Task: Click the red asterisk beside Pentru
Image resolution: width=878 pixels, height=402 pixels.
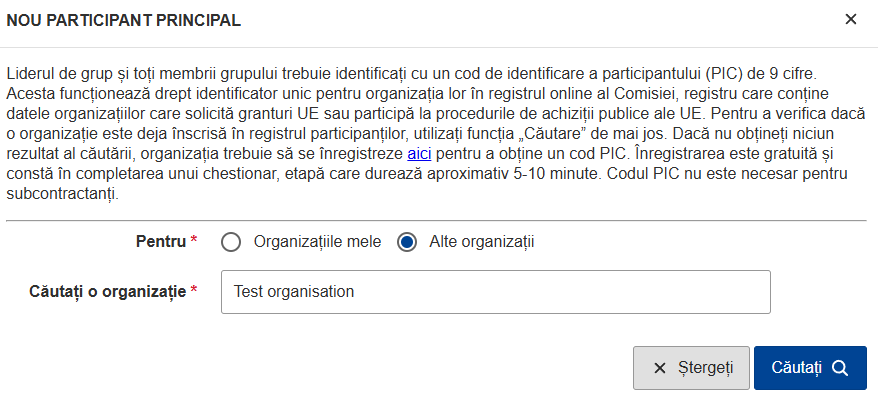Action: tap(194, 242)
